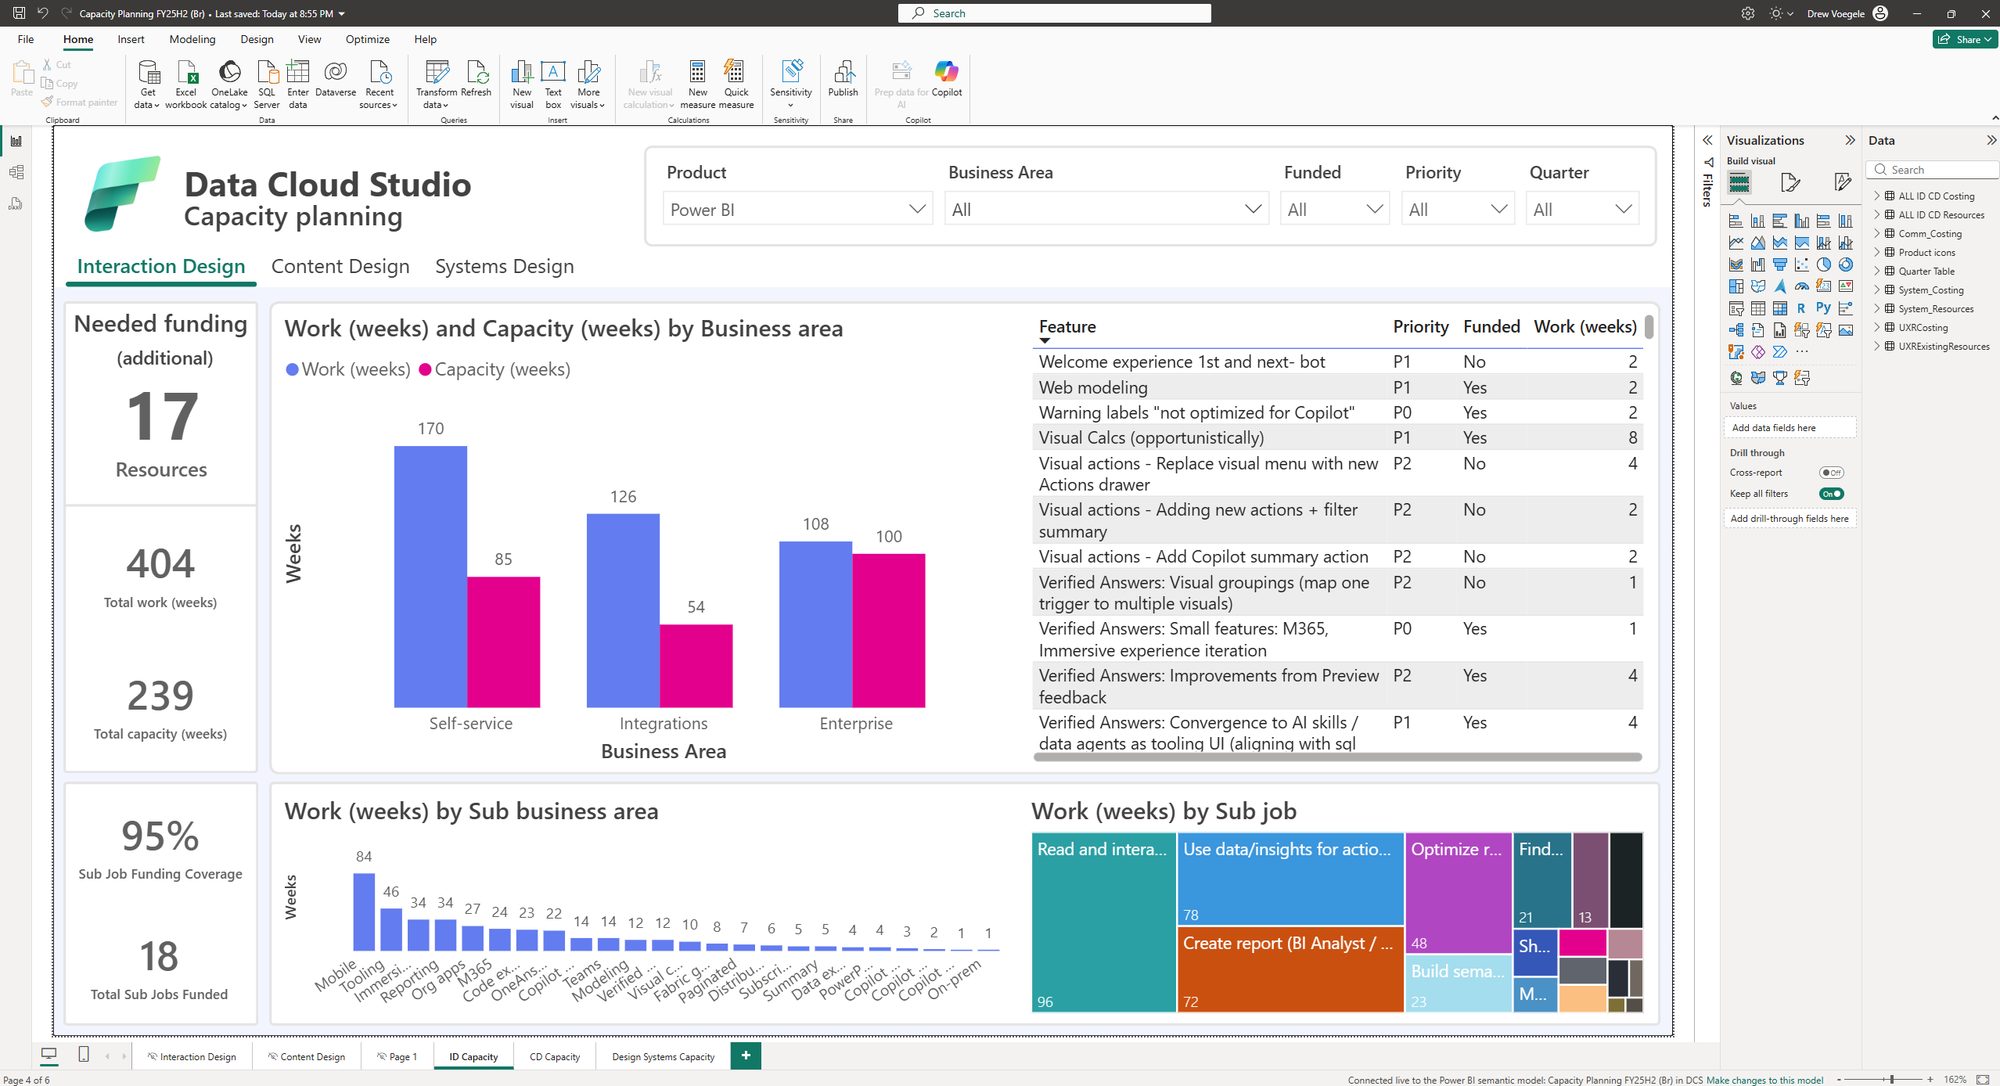Viewport: 2000px width, 1086px height.
Task: Adjust the zoom slider in status bar
Action: point(1891,1080)
